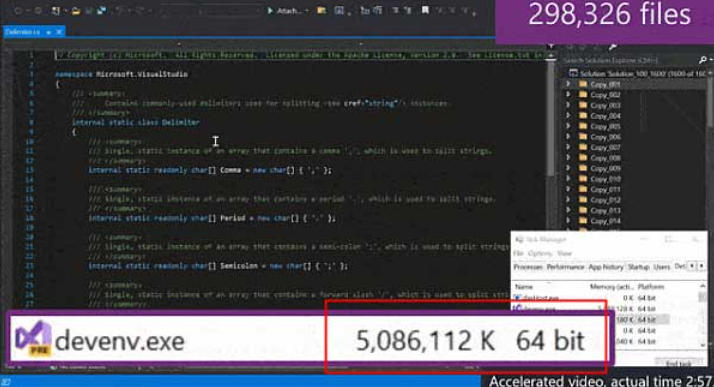Select the Copy_013 folder

tap(605, 210)
